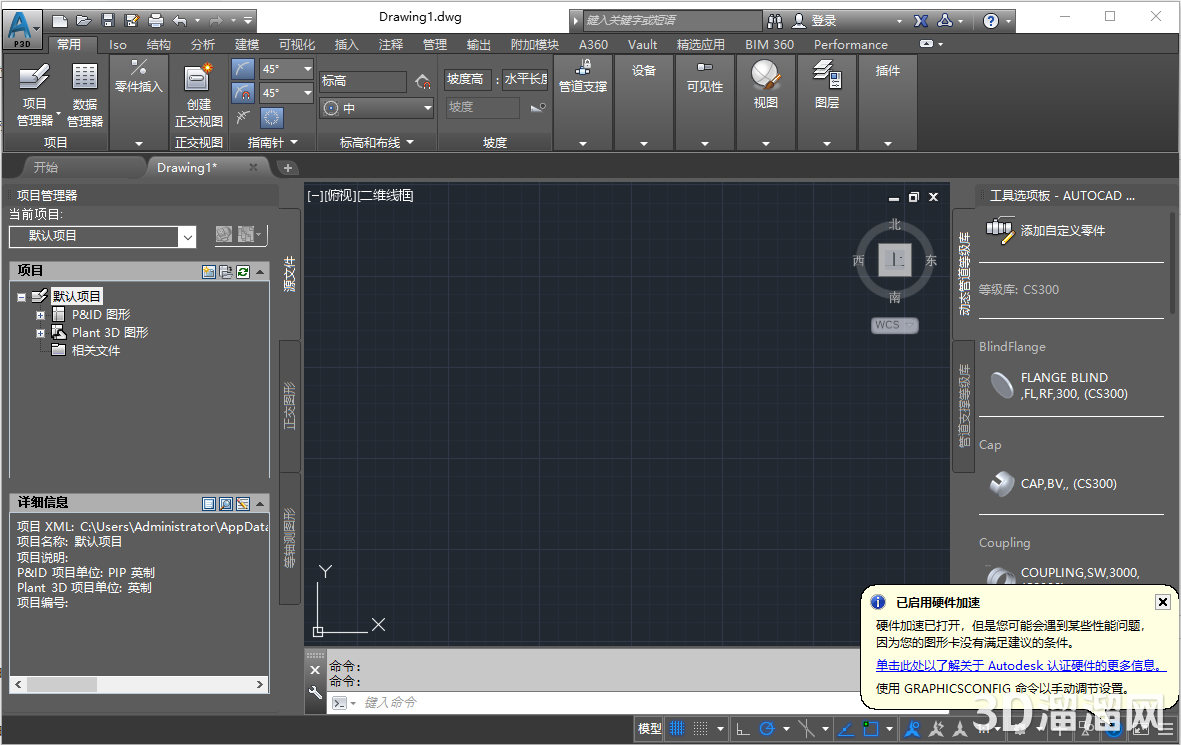Expand the P&ID 图形 tree node
The height and width of the screenshot is (745, 1181).
(40, 314)
